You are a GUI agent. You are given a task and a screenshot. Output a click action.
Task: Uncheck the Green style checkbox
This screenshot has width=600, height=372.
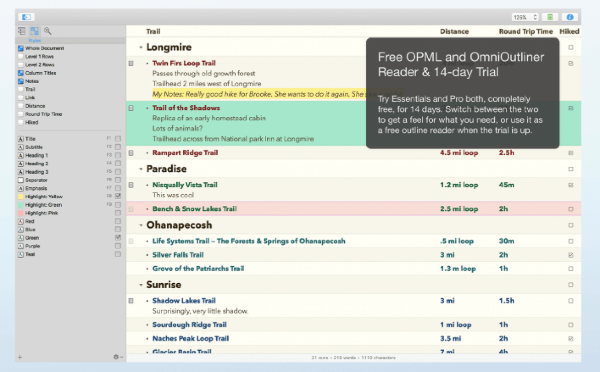[x=118, y=238]
